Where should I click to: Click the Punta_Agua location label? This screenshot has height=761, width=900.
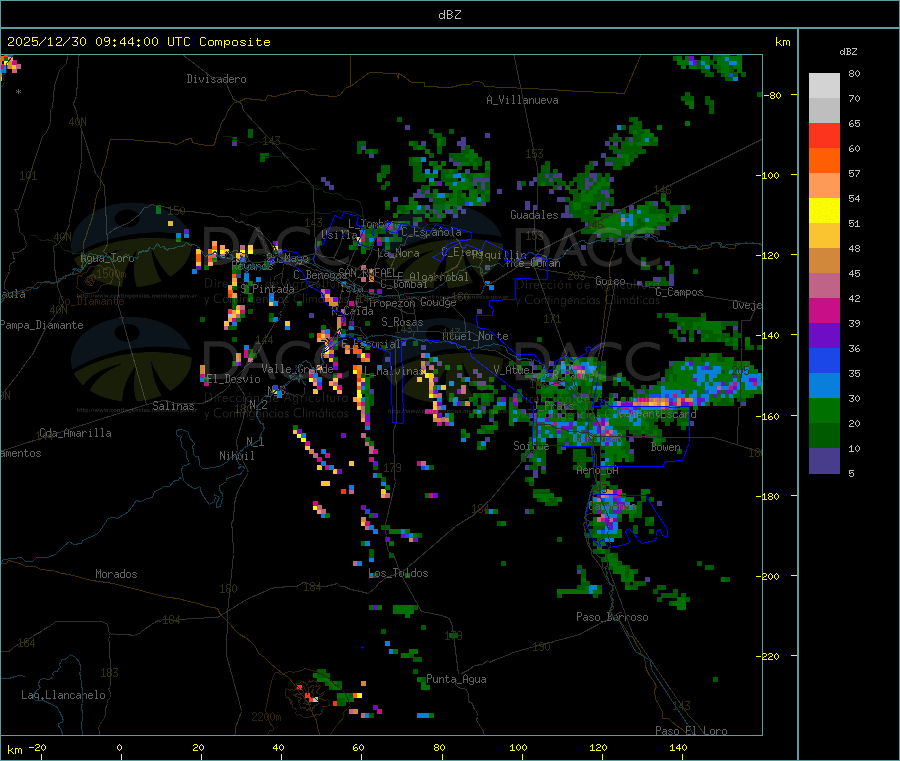pyautogui.click(x=456, y=680)
